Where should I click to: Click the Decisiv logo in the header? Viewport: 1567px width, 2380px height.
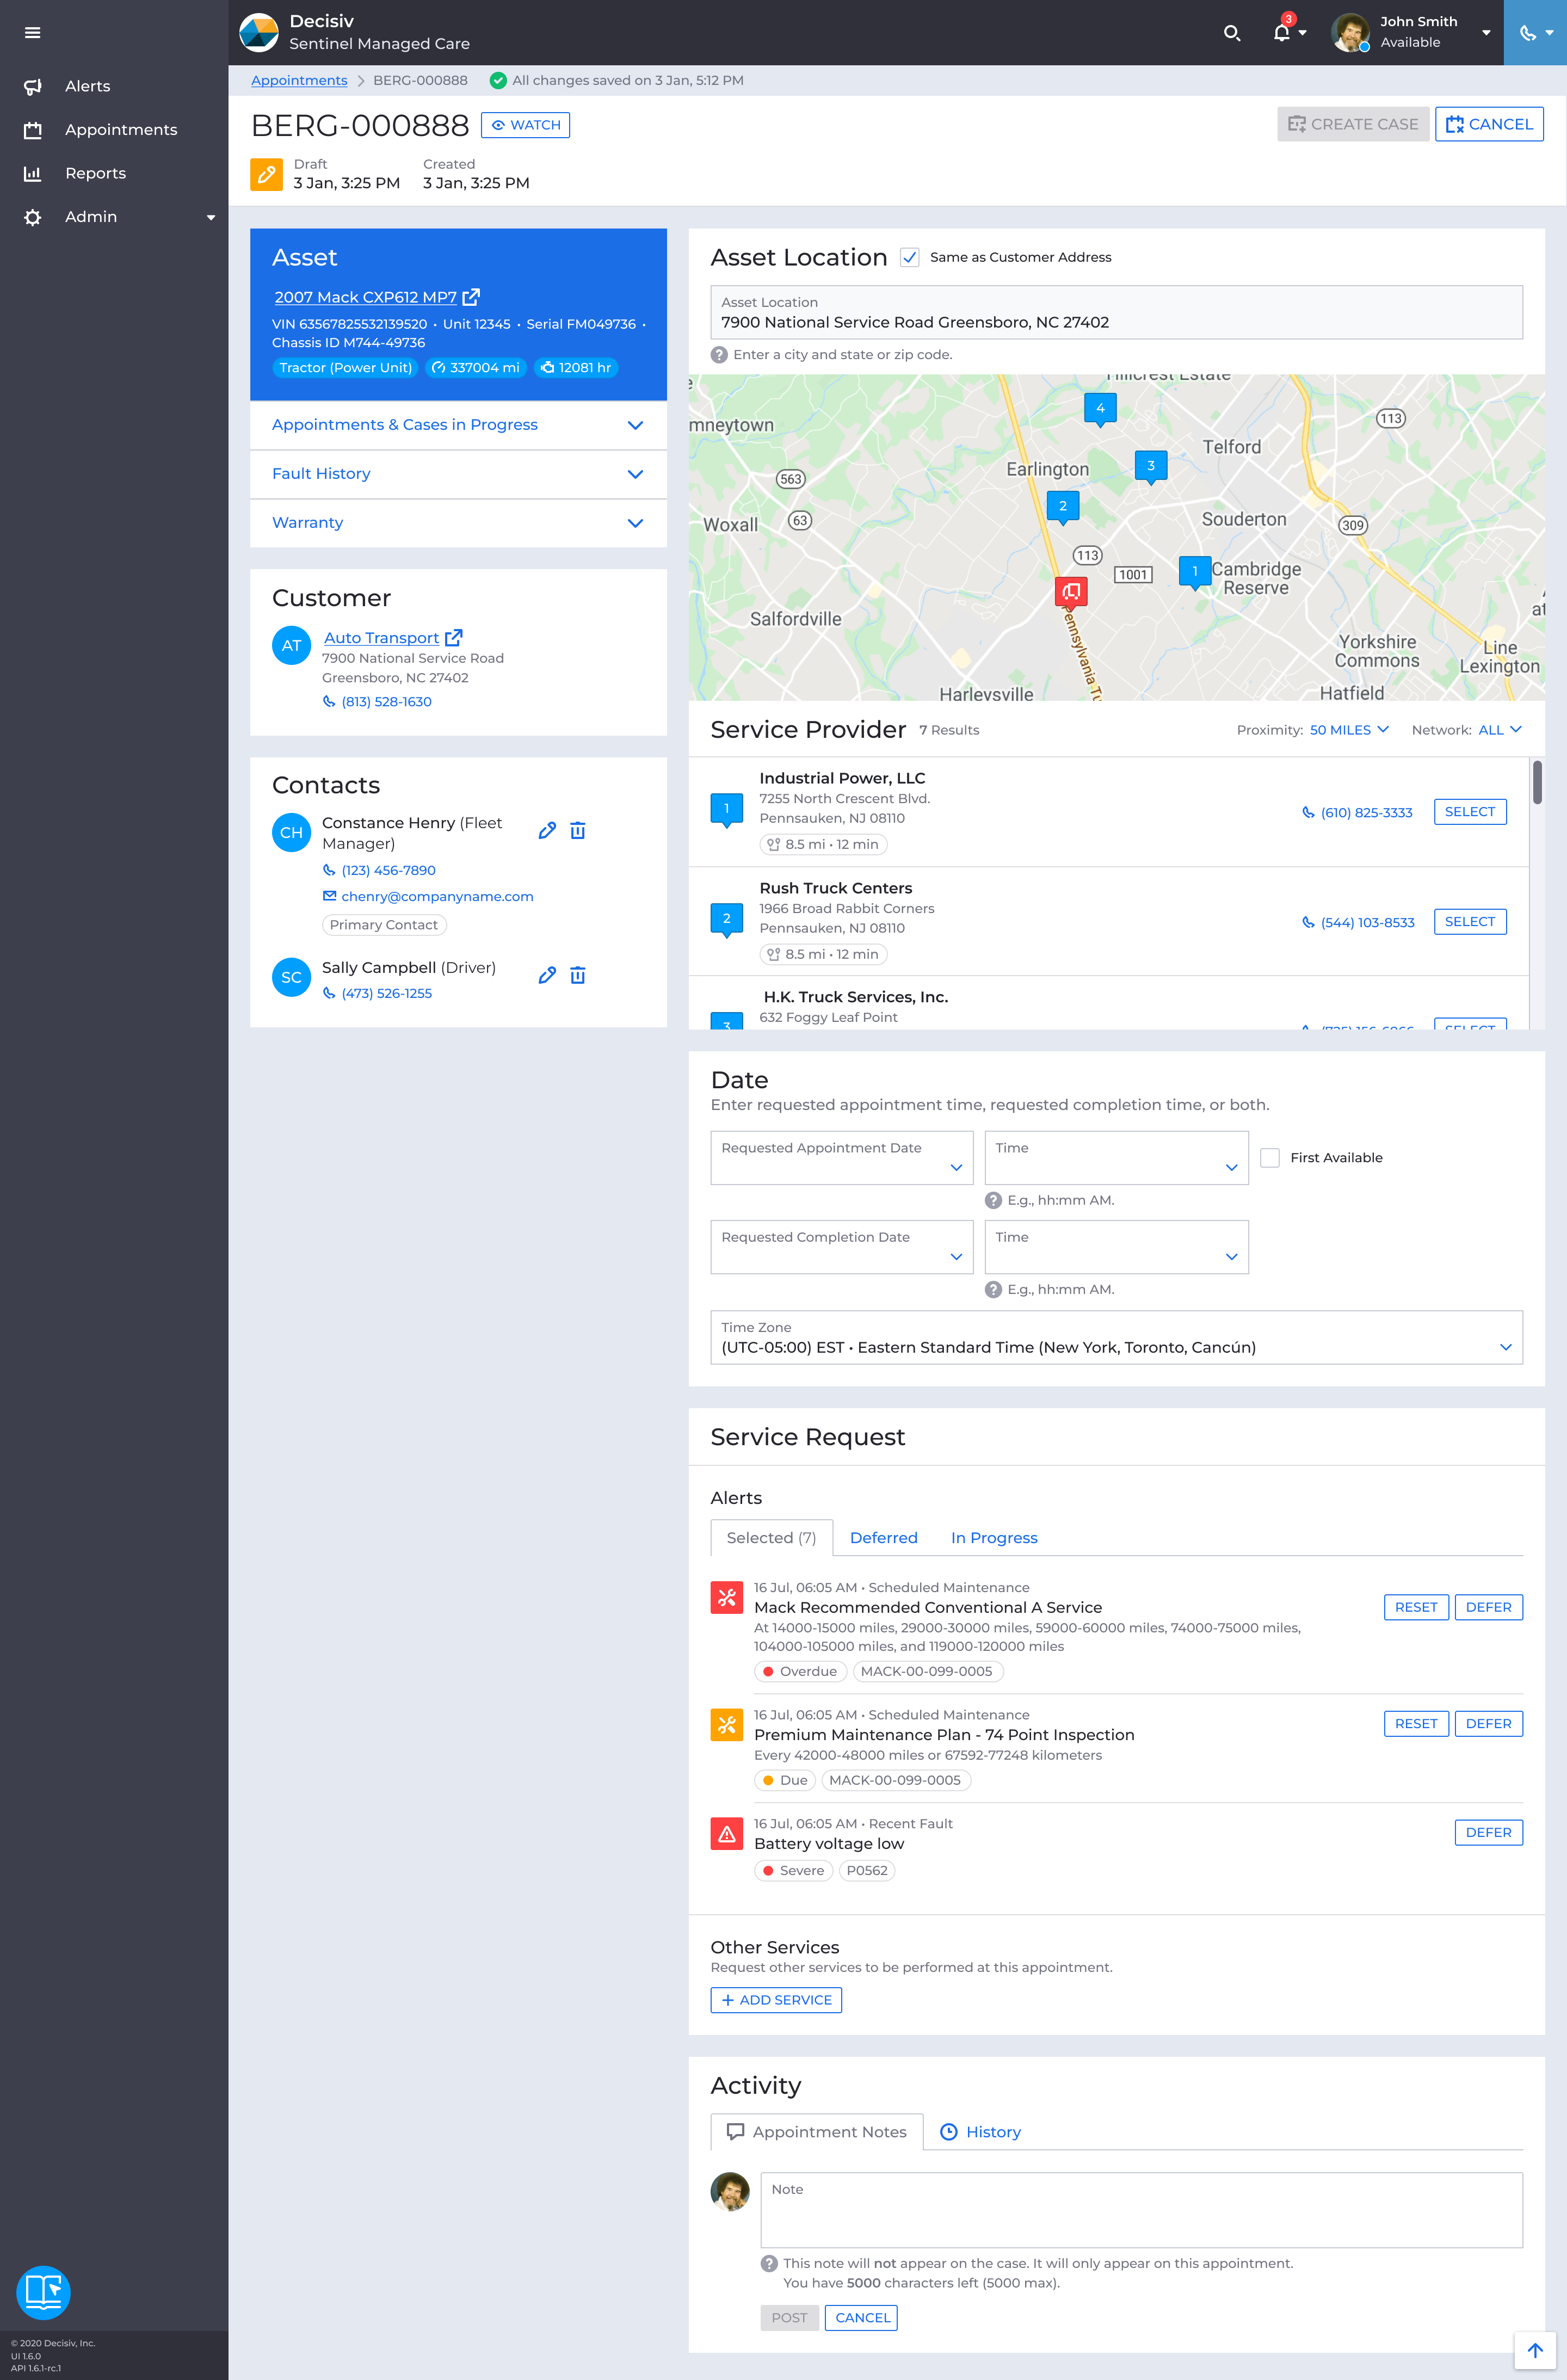pos(259,33)
